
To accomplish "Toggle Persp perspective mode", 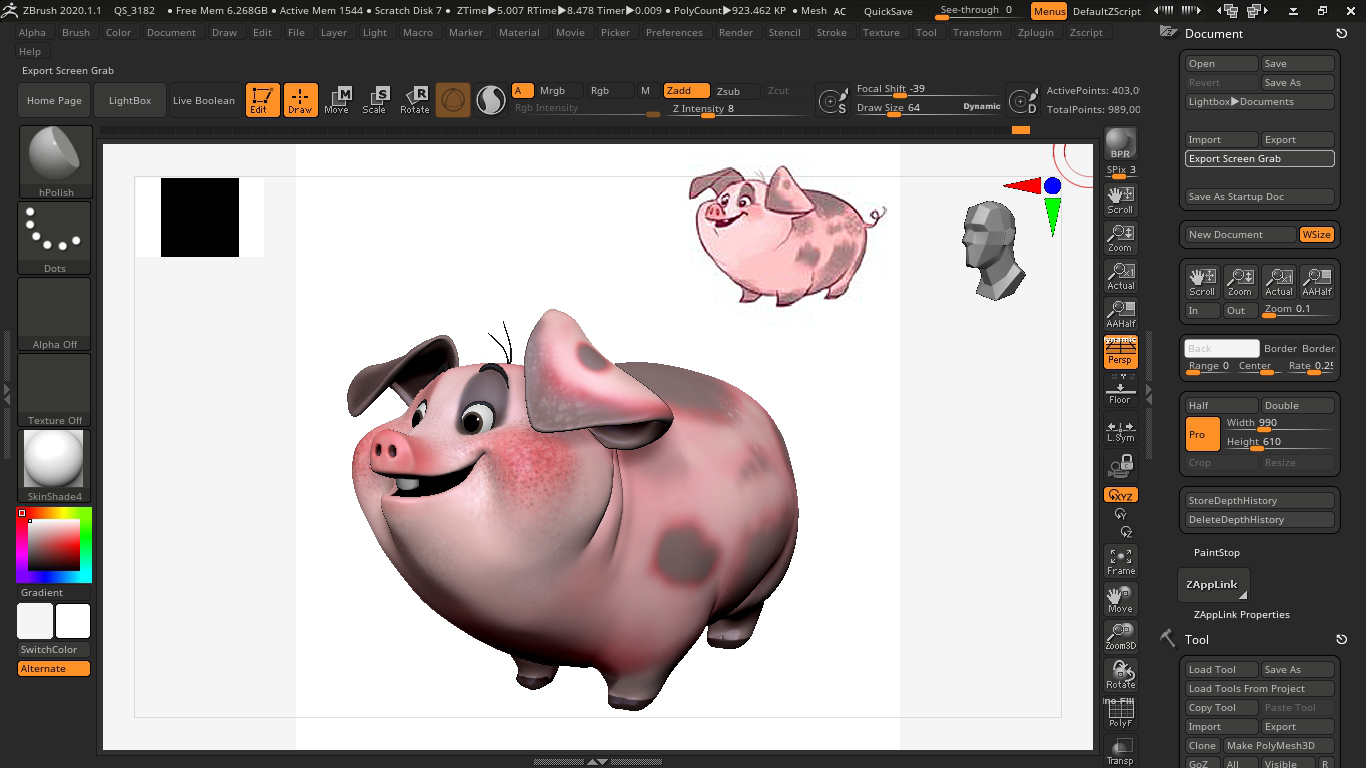I will (1120, 353).
